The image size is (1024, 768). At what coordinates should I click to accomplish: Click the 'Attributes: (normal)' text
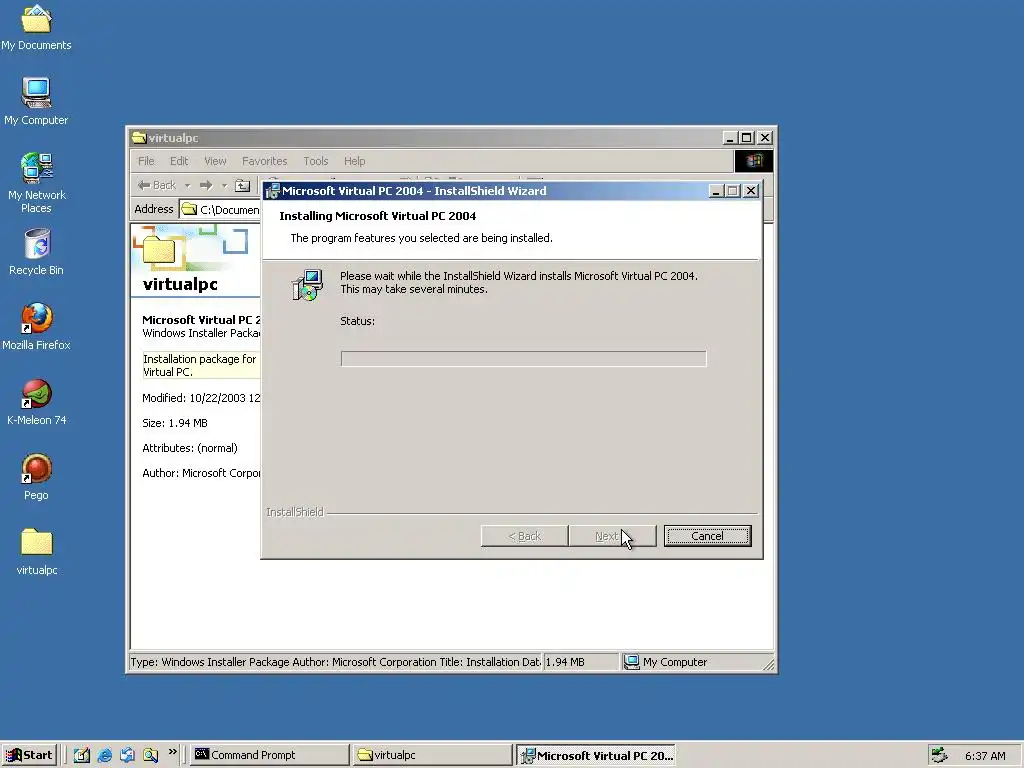click(190, 448)
